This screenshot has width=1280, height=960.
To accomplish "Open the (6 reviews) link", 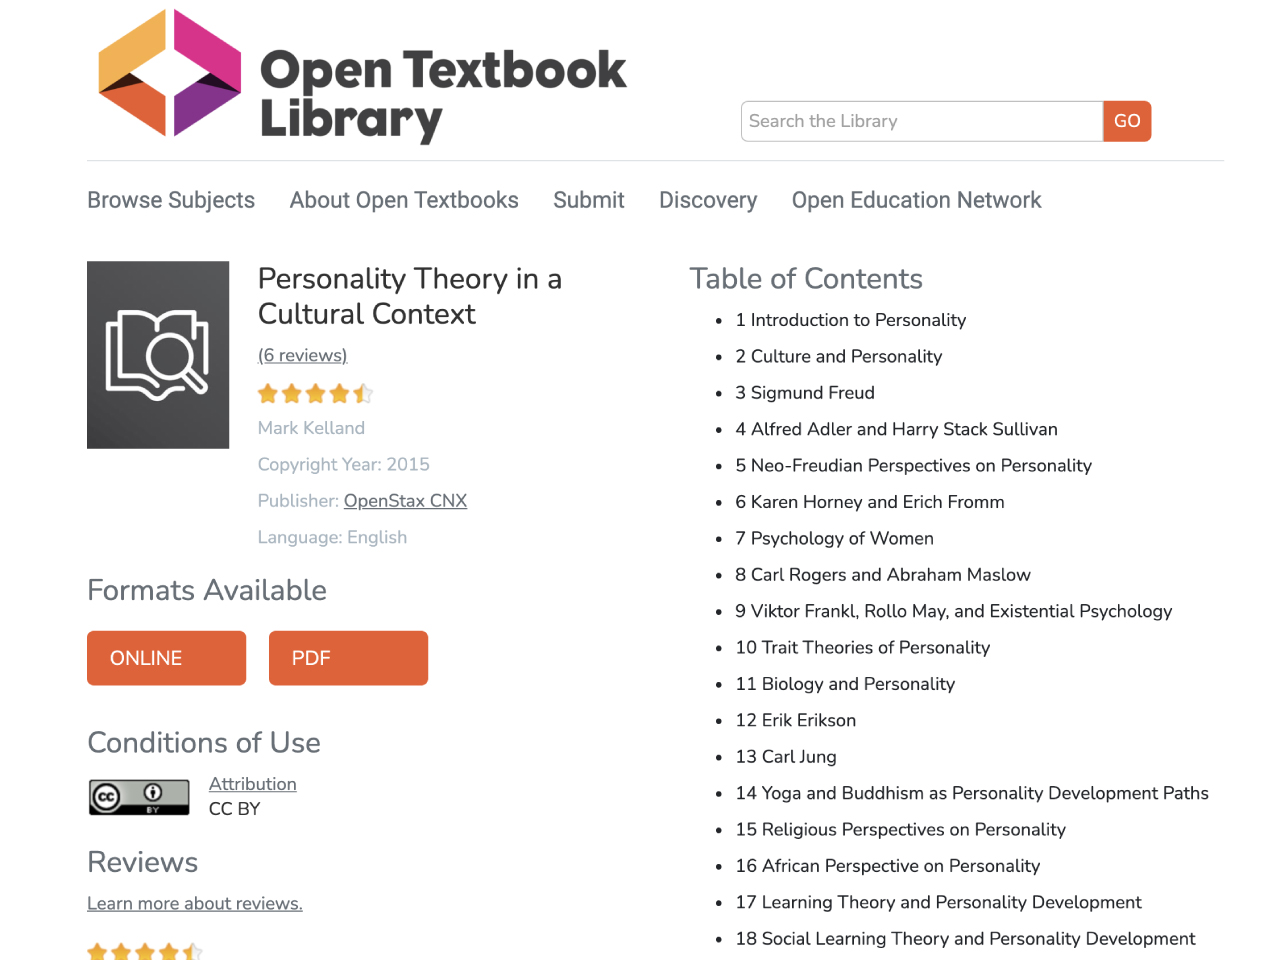I will (x=303, y=355).
